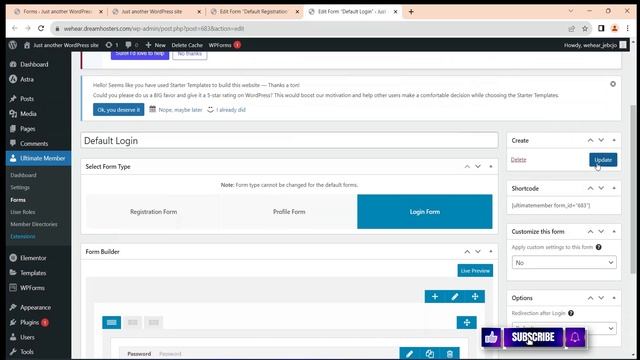Delete the Password field

449,354
